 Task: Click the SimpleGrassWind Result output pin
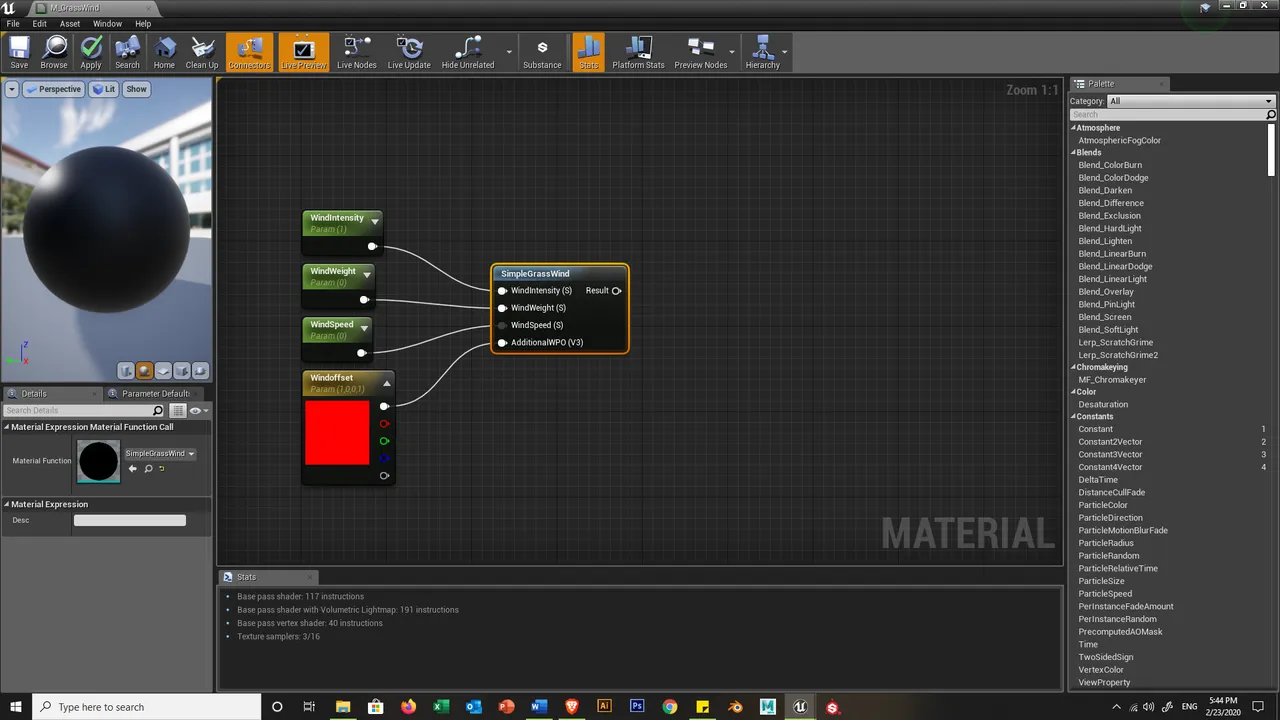coord(616,291)
